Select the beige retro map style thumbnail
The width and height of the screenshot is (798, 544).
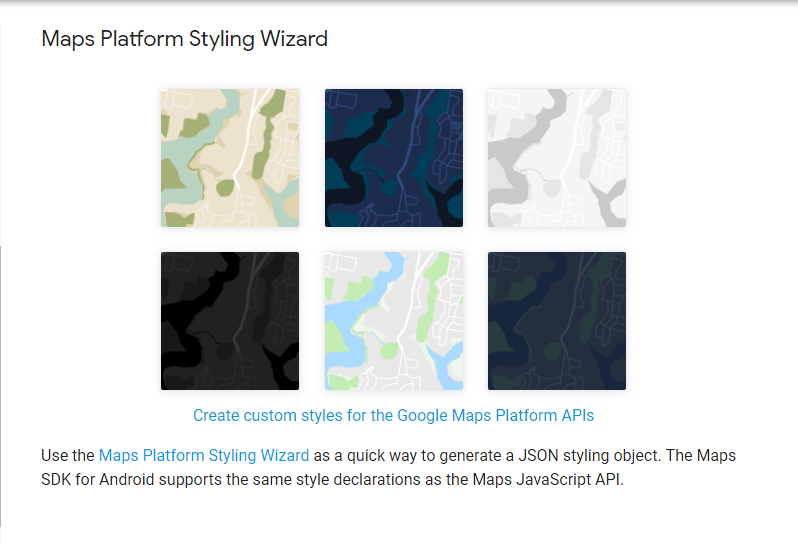[x=230, y=158]
